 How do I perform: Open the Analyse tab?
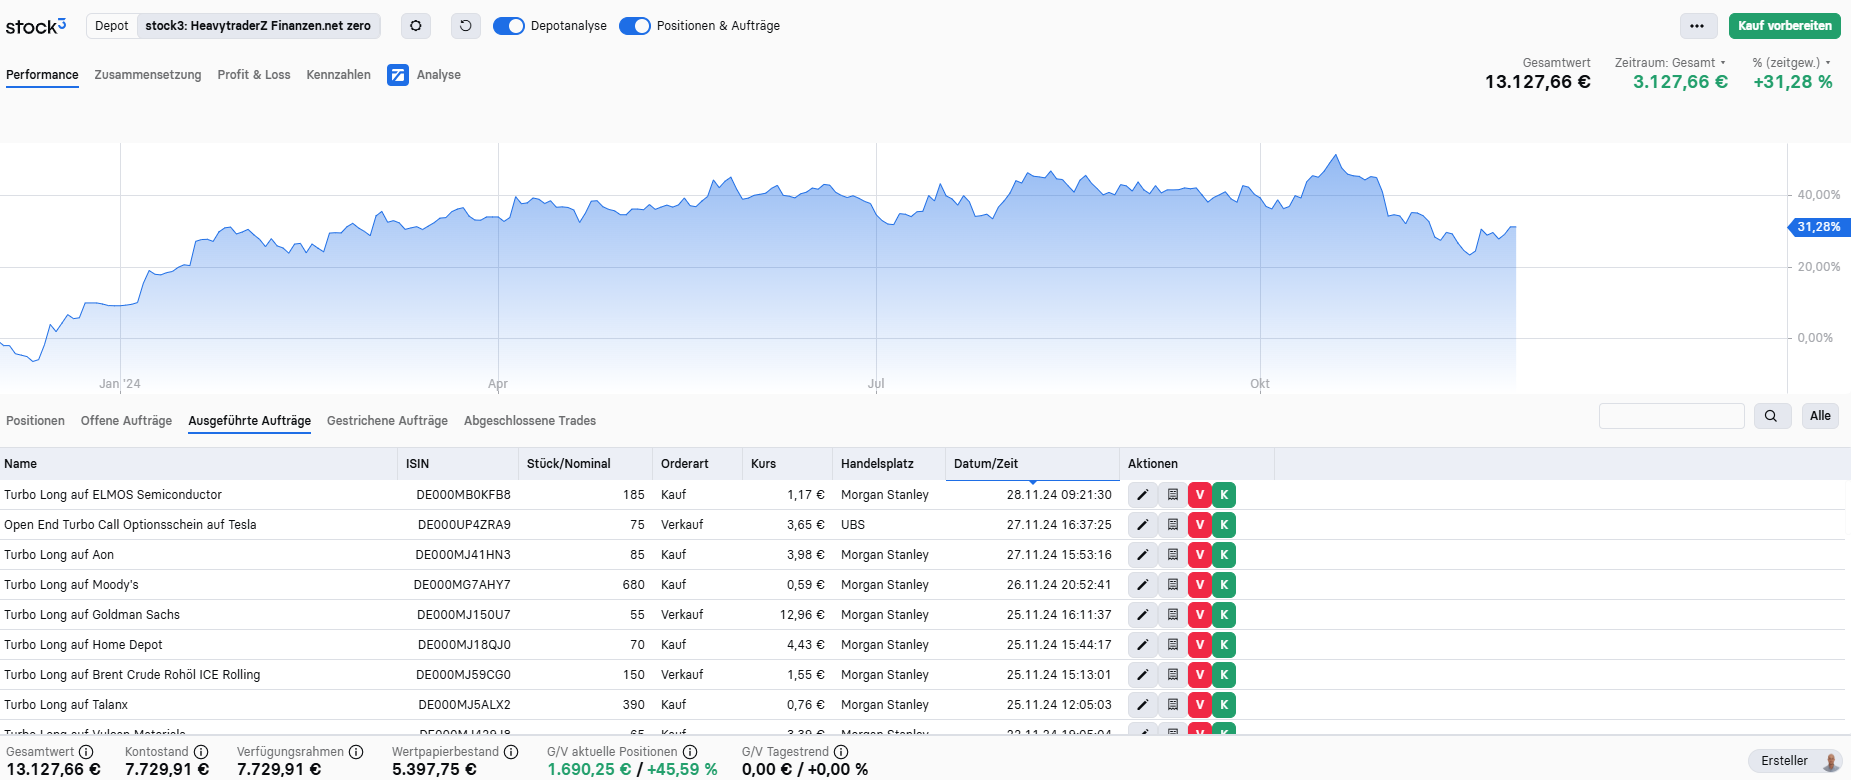coord(425,75)
